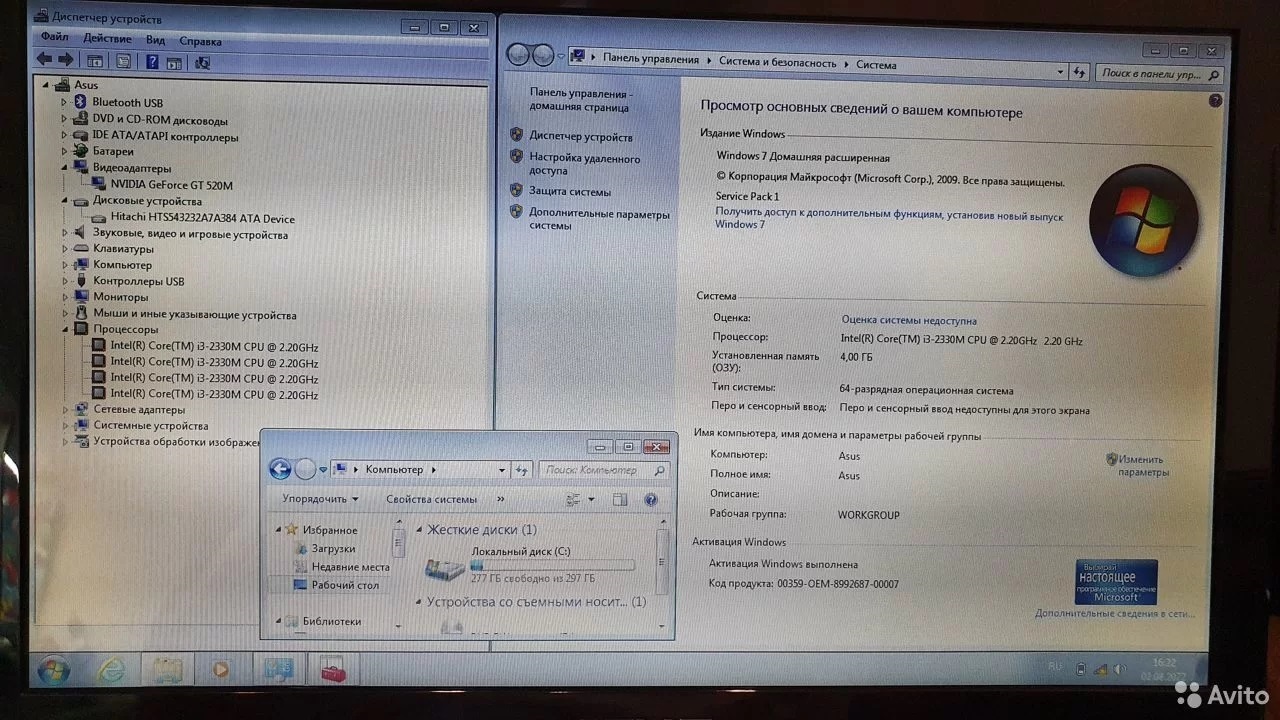Open Диспетчер устройств link in System sidebar

coord(581,137)
